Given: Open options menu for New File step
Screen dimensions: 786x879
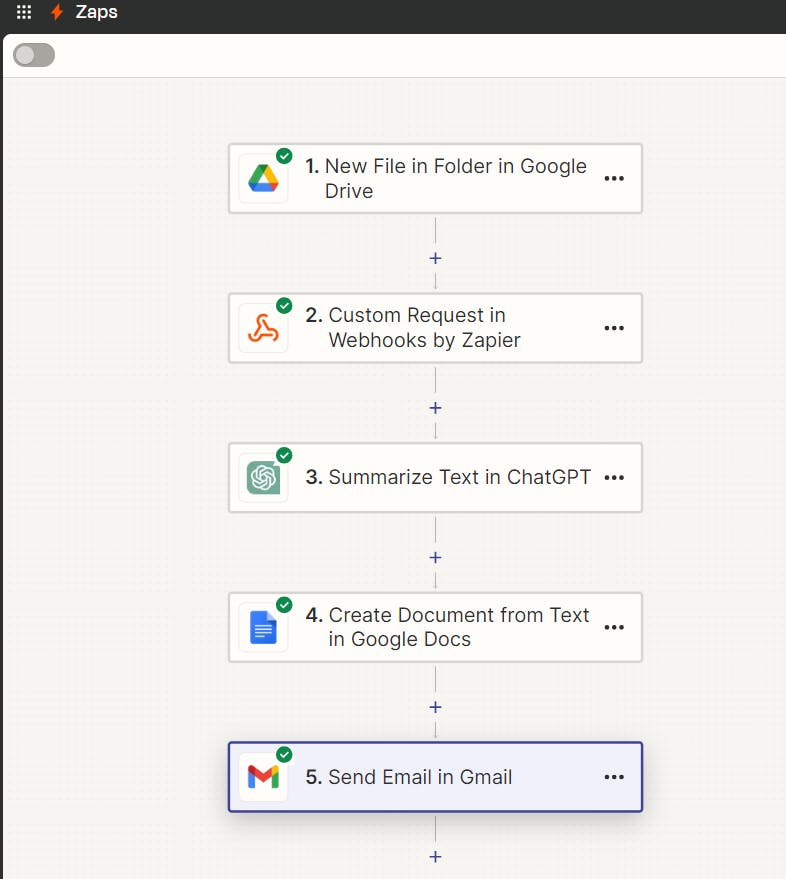Looking at the screenshot, I should pos(614,178).
